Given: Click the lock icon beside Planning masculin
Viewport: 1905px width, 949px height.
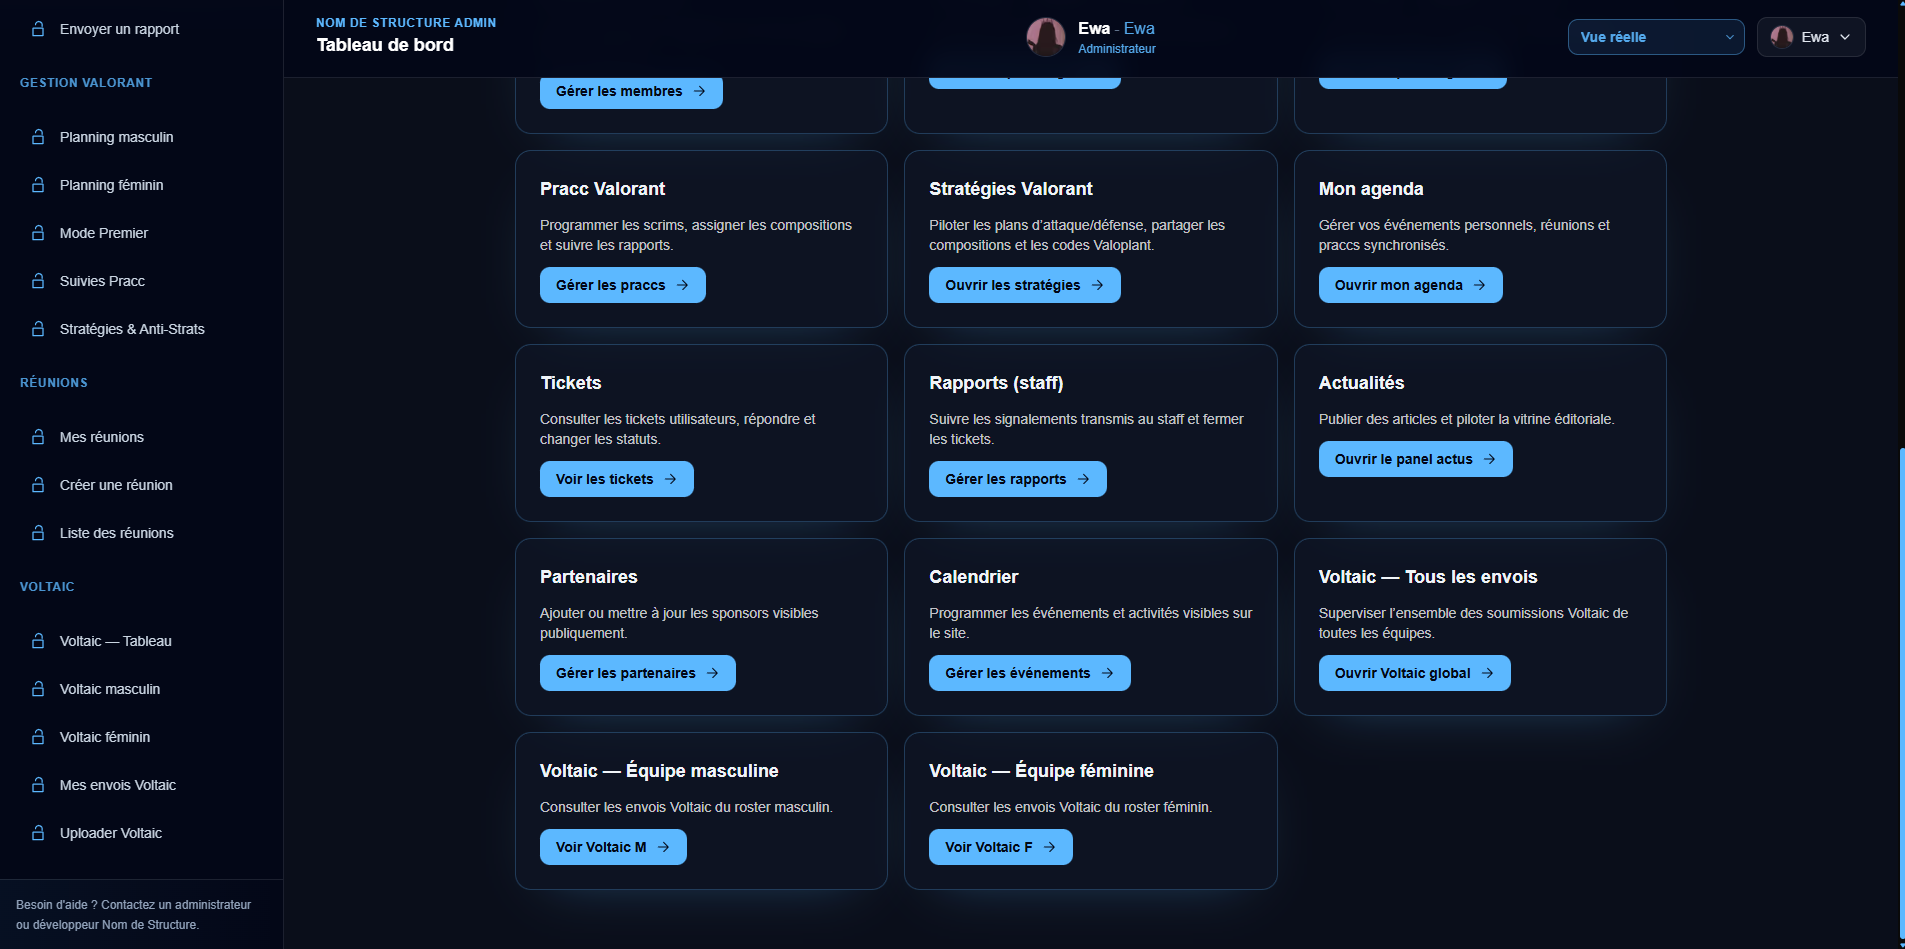Looking at the screenshot, I should [38, 137].
